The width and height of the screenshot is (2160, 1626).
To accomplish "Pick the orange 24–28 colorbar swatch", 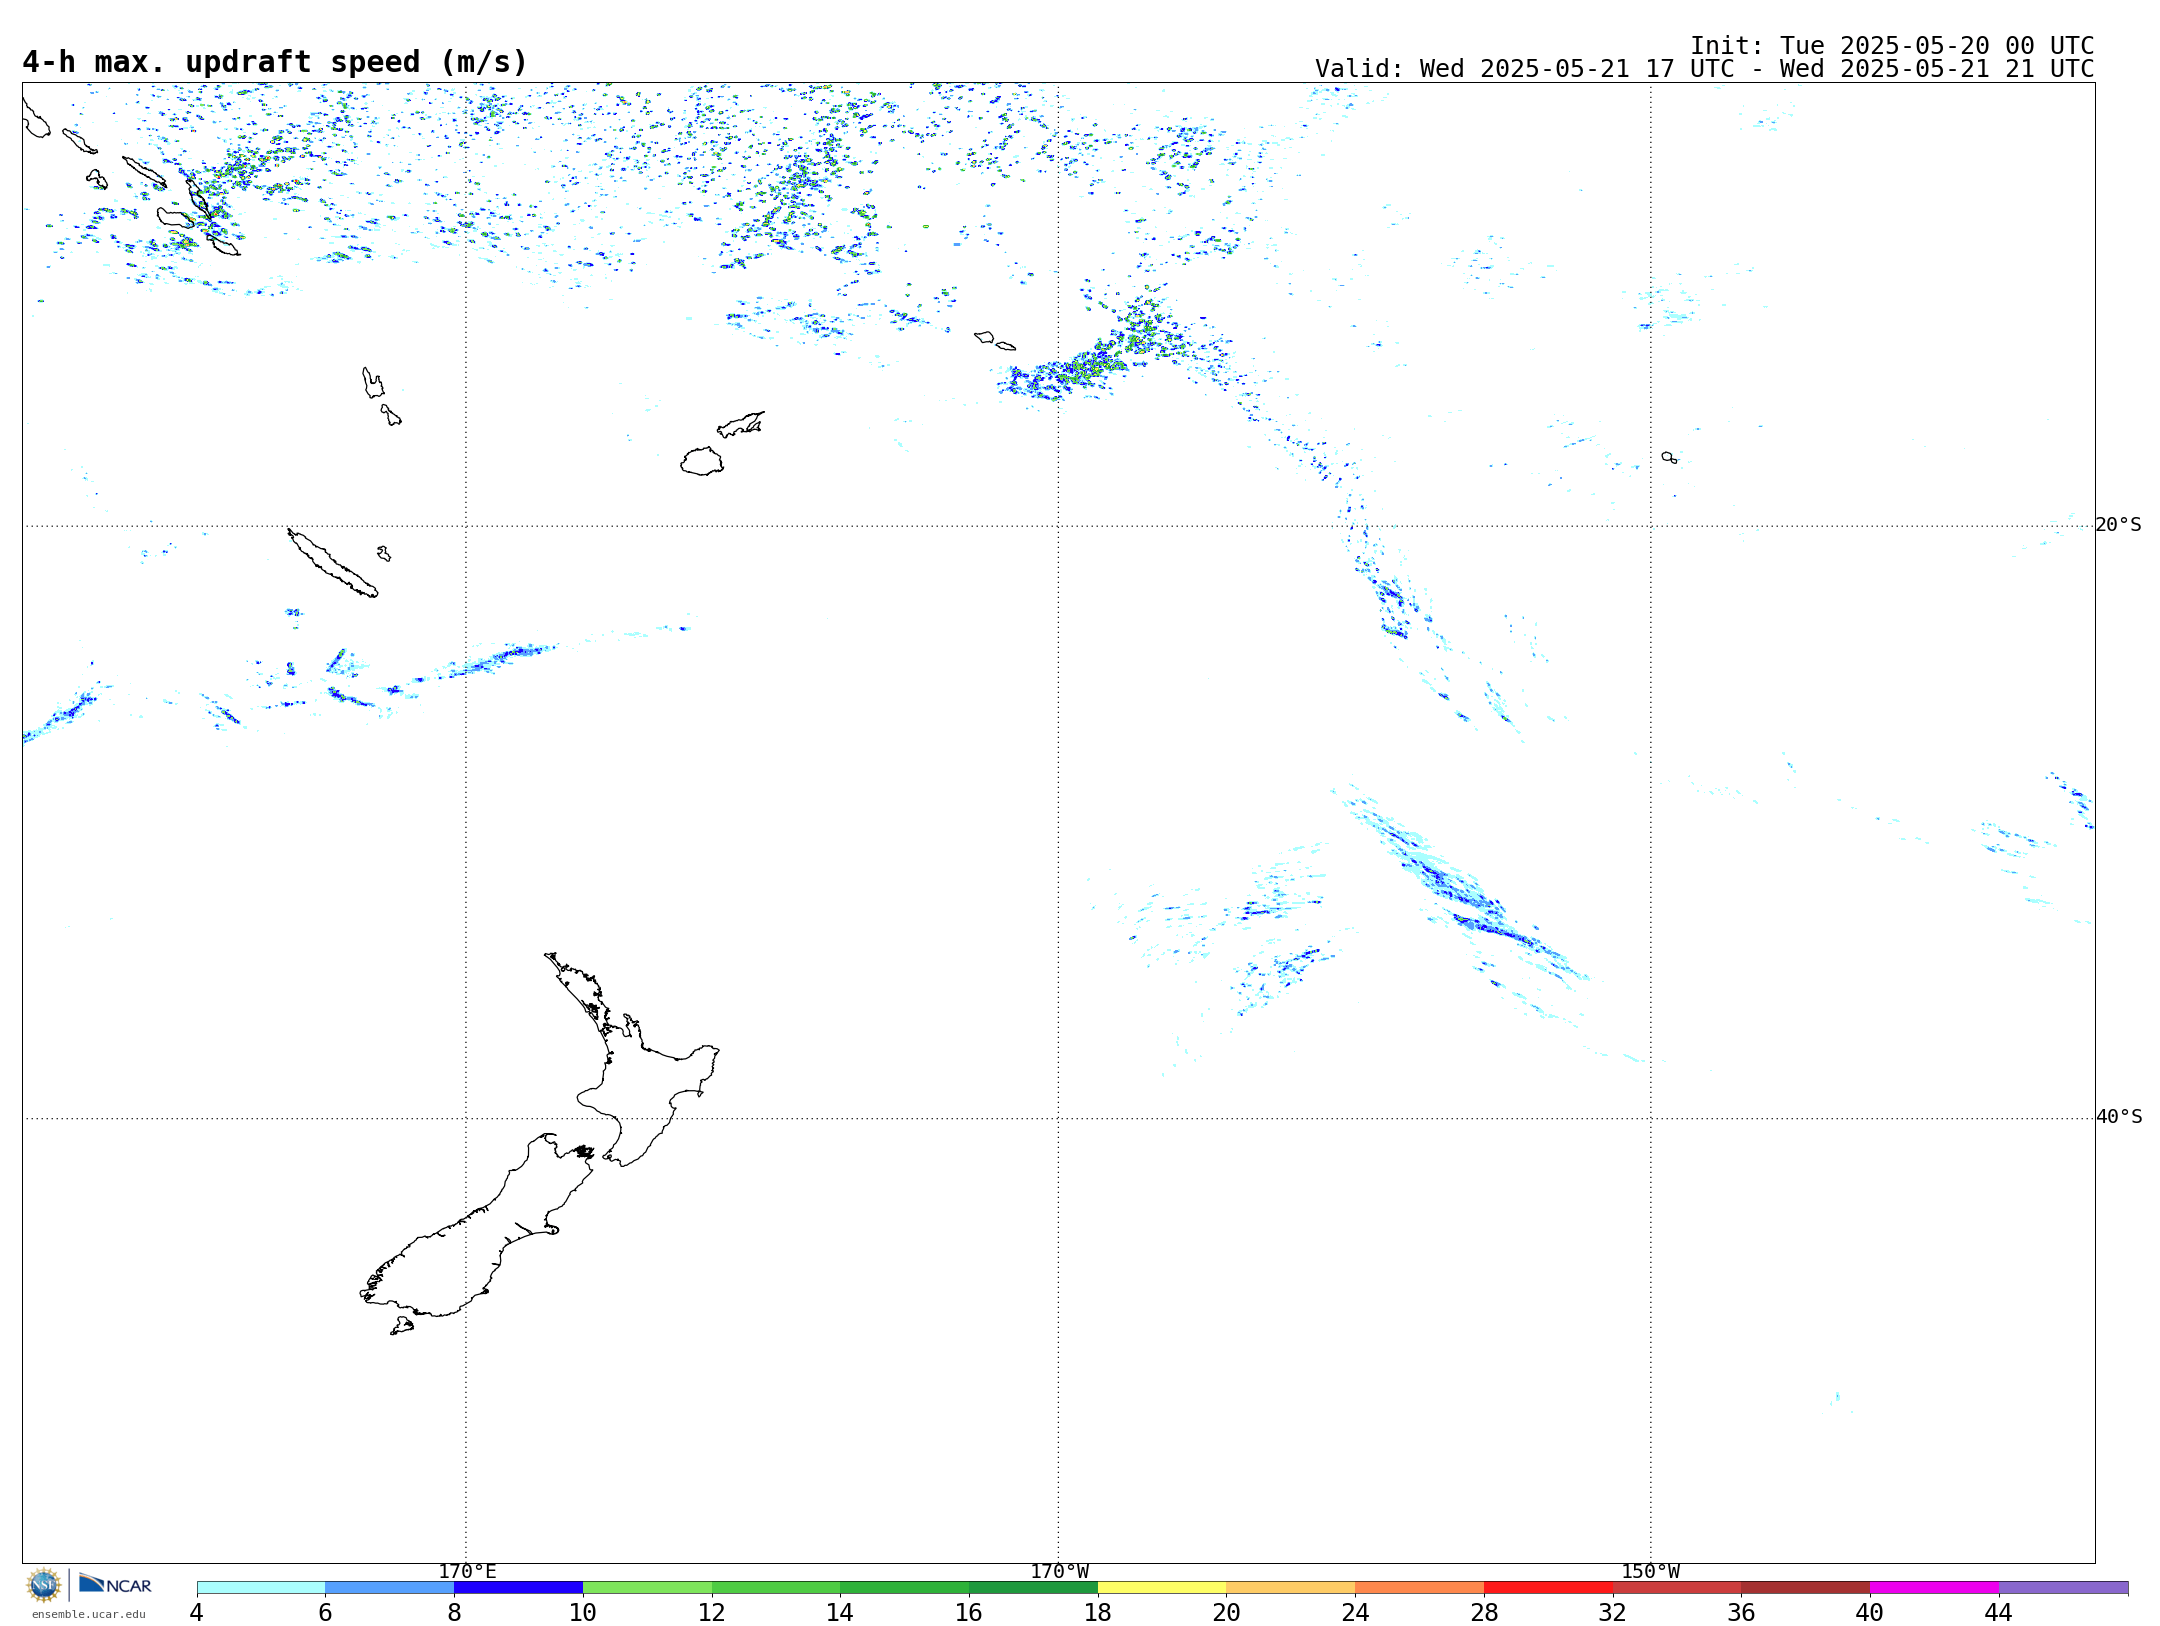I will [x=1420, y=1588].
